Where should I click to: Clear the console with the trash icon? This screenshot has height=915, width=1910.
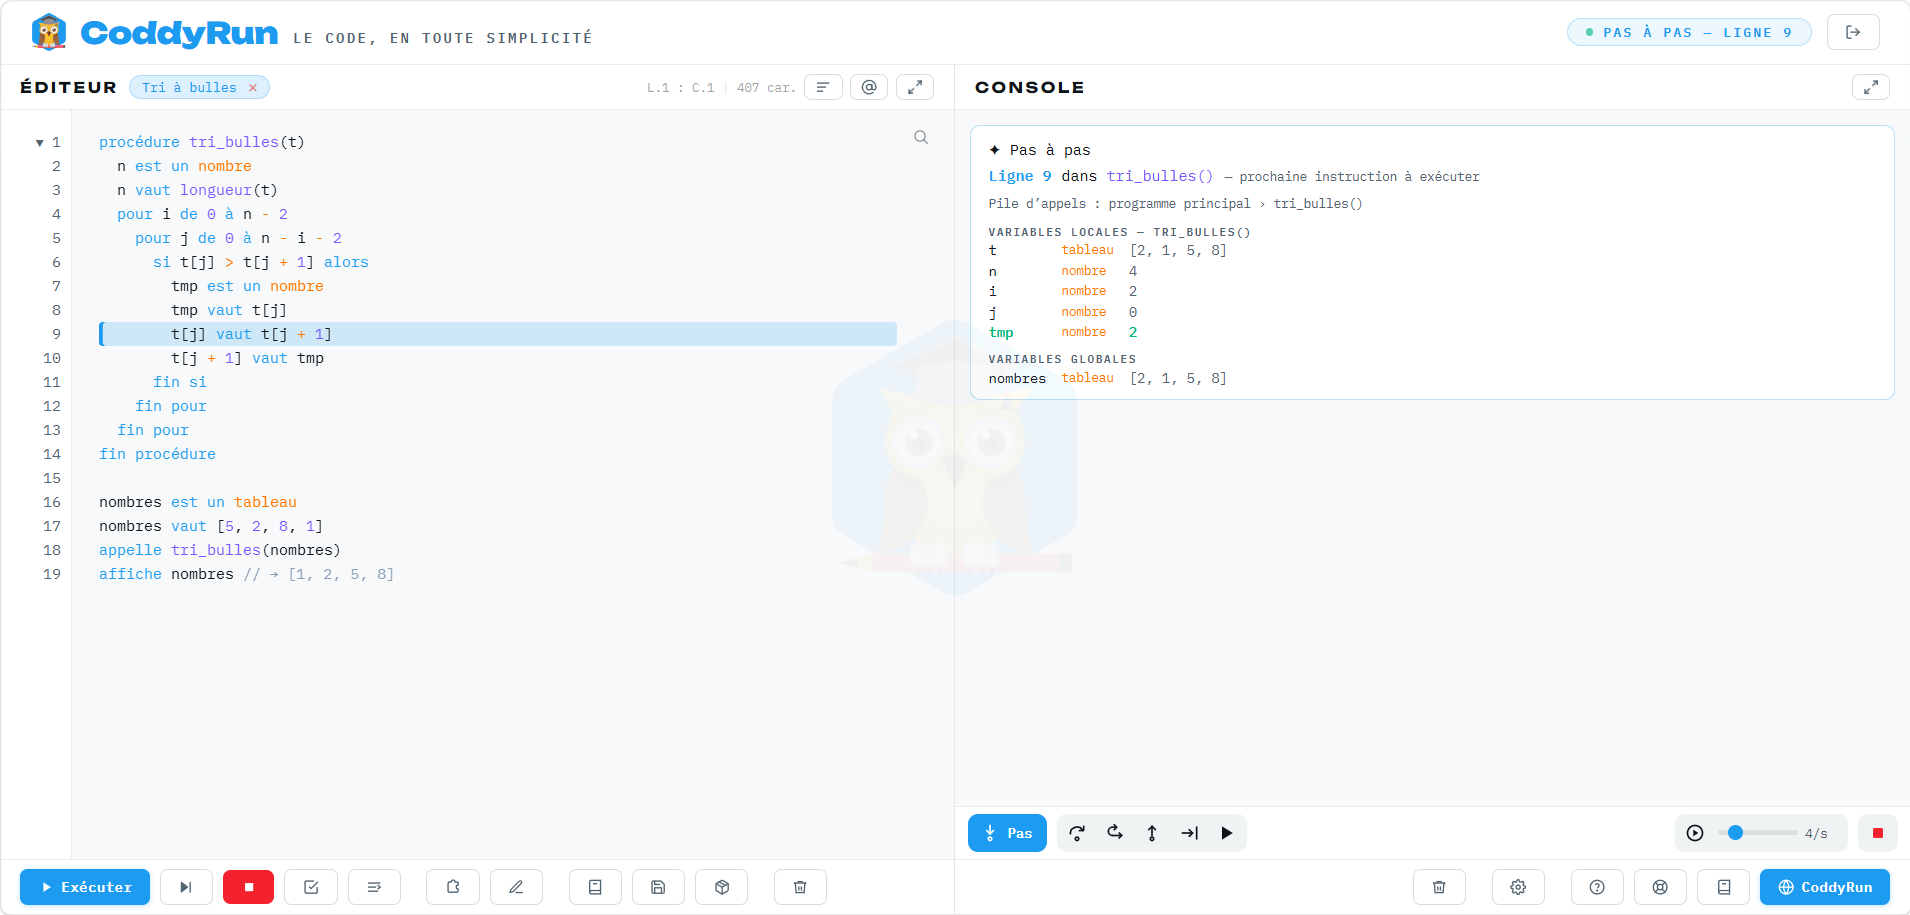1439,887
